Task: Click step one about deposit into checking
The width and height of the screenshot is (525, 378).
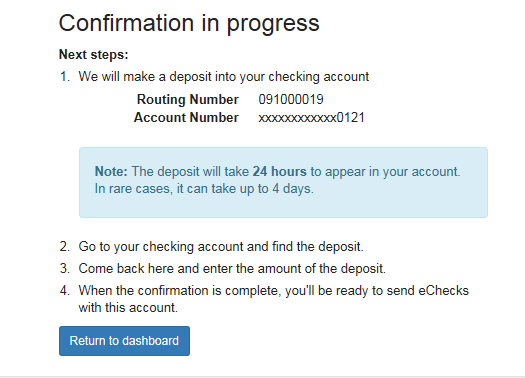Action: click(x=224, y=77)
